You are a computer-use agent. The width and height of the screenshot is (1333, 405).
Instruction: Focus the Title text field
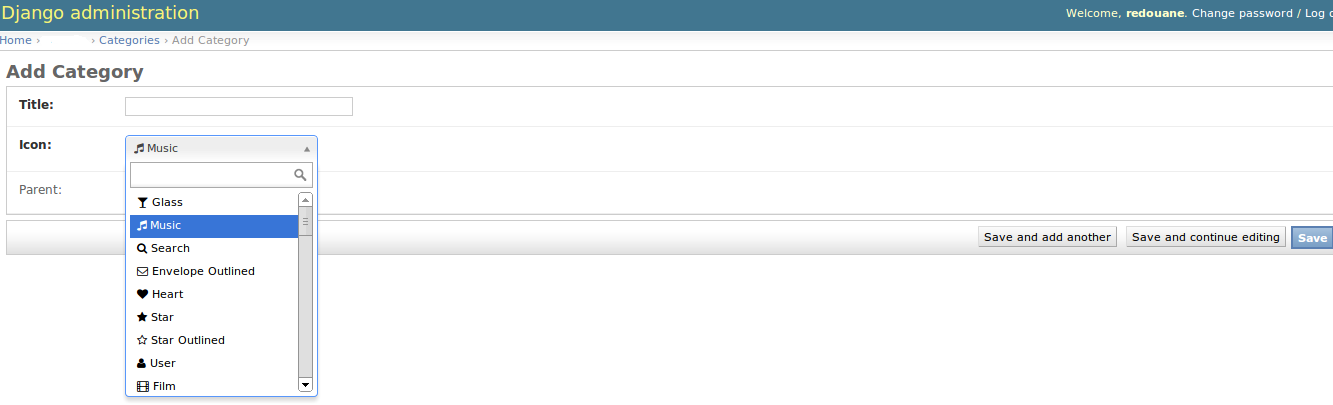point(239,106)
